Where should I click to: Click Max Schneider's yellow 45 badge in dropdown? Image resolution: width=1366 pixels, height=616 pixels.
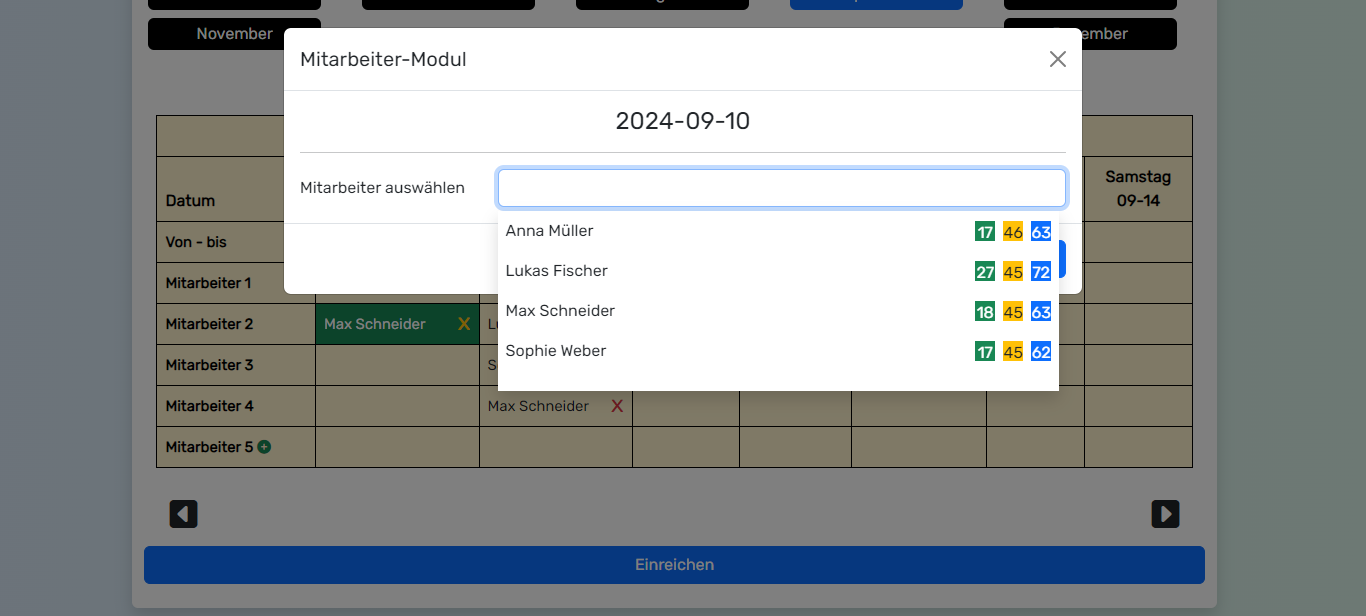[1013, 312]
